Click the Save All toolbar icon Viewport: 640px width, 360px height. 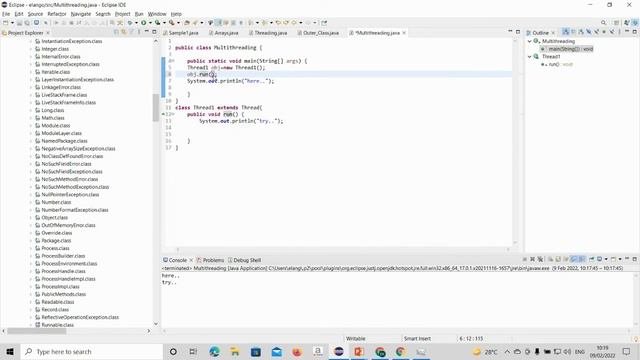point(27,23)
